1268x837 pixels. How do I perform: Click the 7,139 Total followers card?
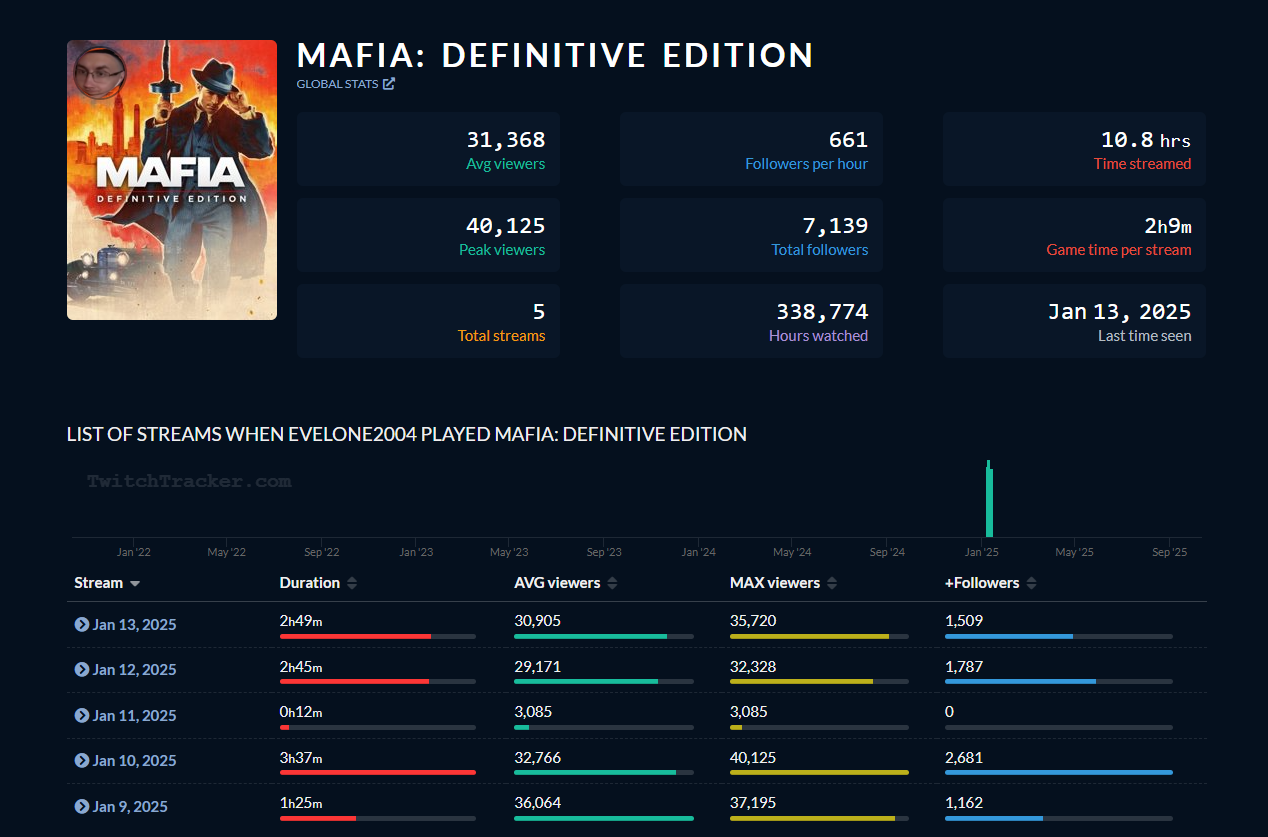[751, 235]
